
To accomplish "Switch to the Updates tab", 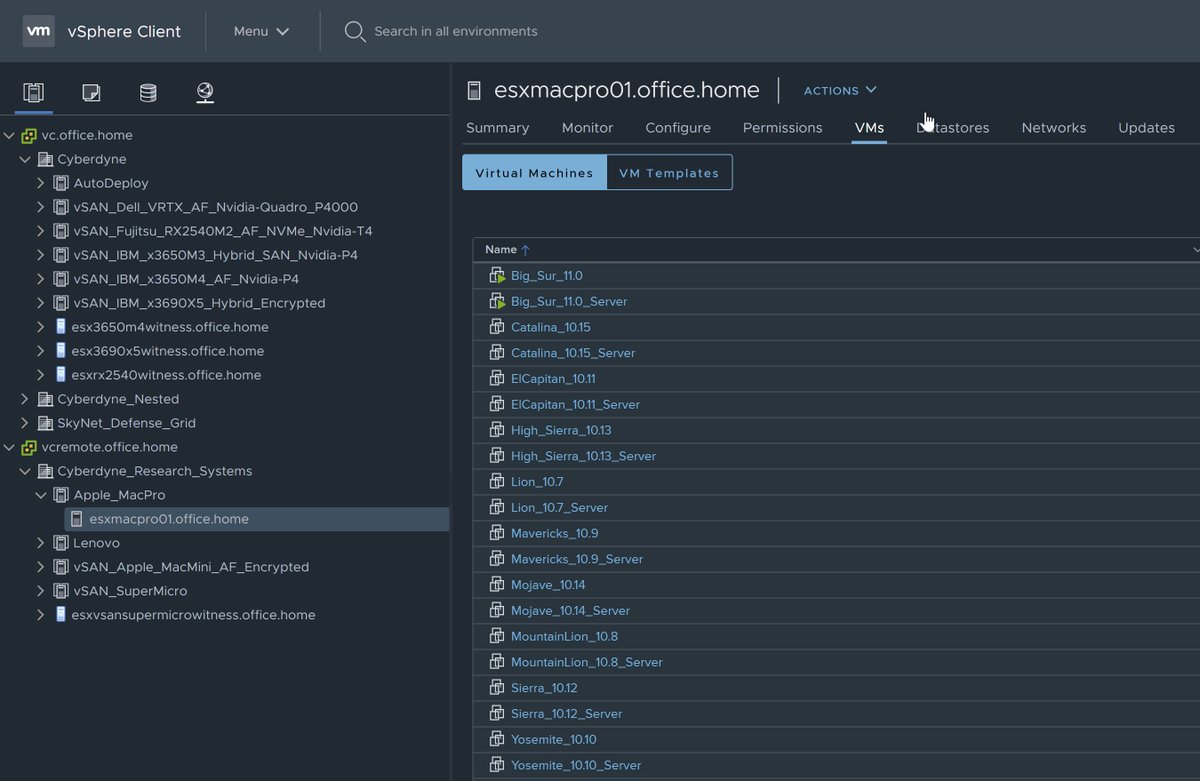I will [x=1146, y=128].
